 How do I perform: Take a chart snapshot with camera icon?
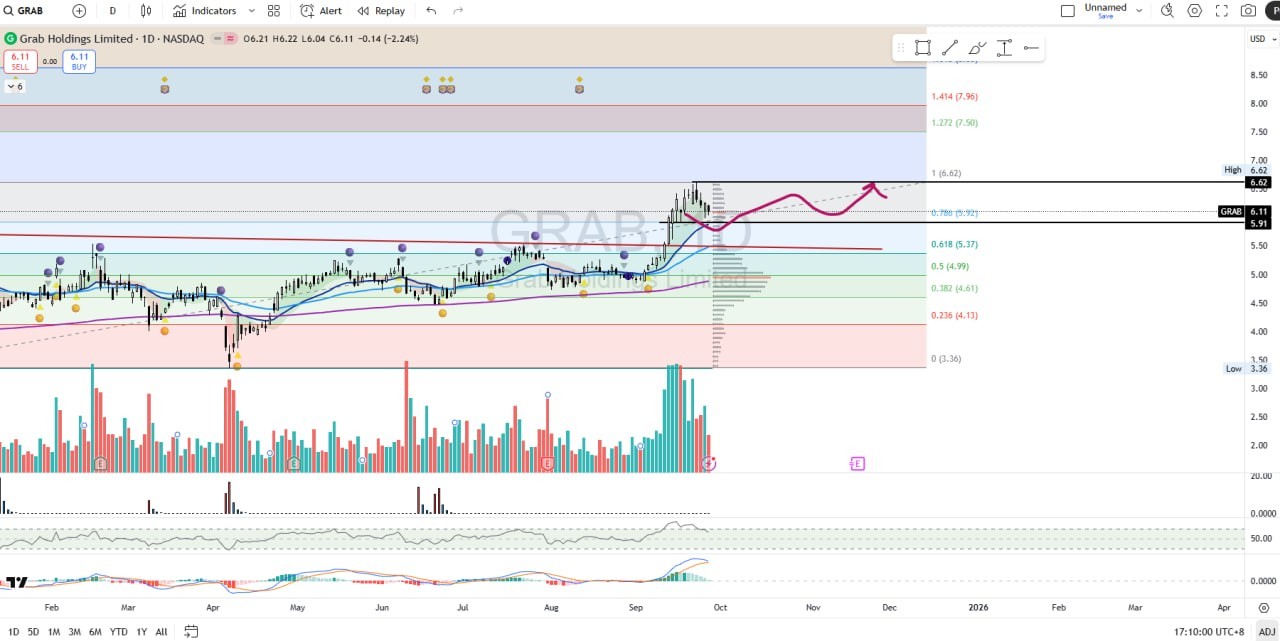(1248, 11)
